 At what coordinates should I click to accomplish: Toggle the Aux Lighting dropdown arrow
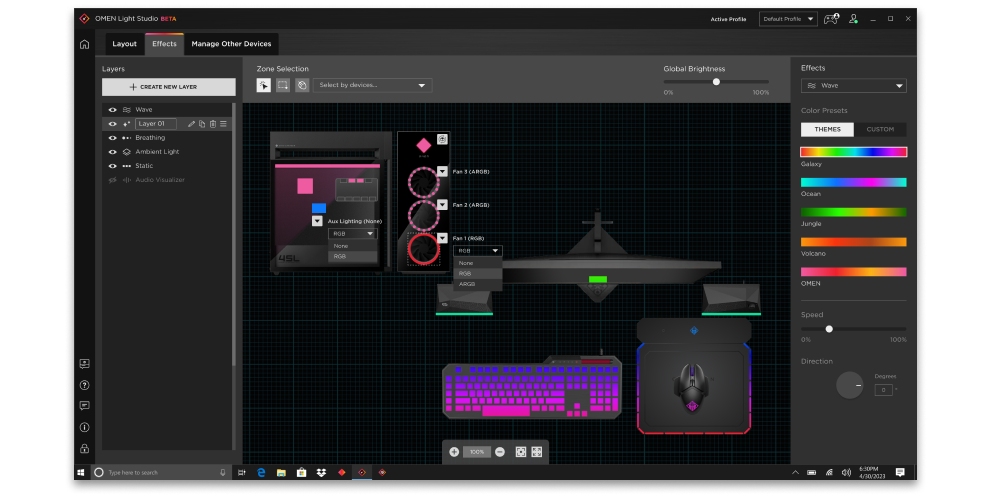(x=317, y=221)
